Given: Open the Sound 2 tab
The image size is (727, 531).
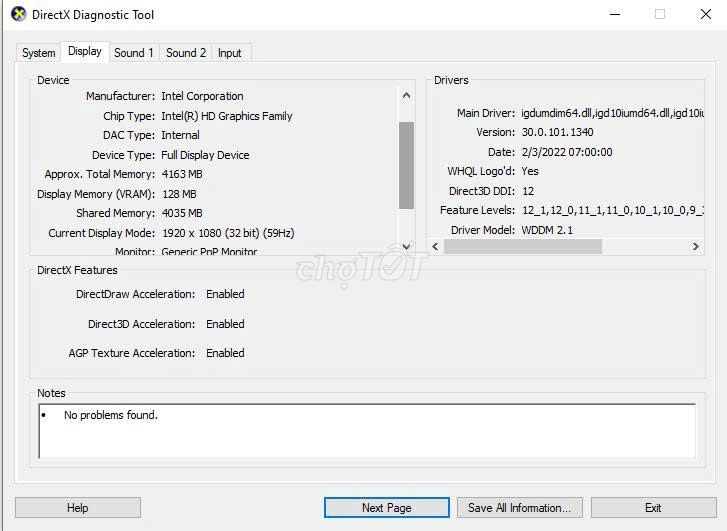Looking at the screenshot, I should [186, 53].
